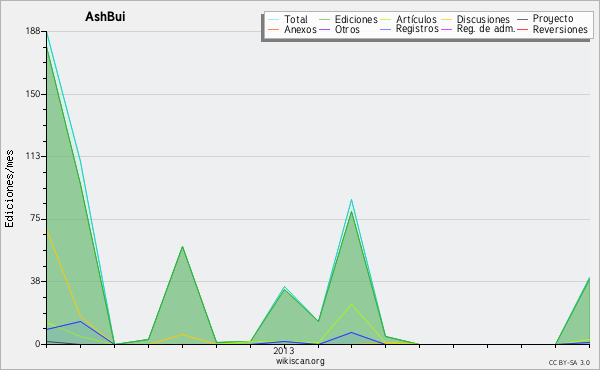Click the Ediciones/mes axis title
Screen dimensions: 600x370
(9, 189)
